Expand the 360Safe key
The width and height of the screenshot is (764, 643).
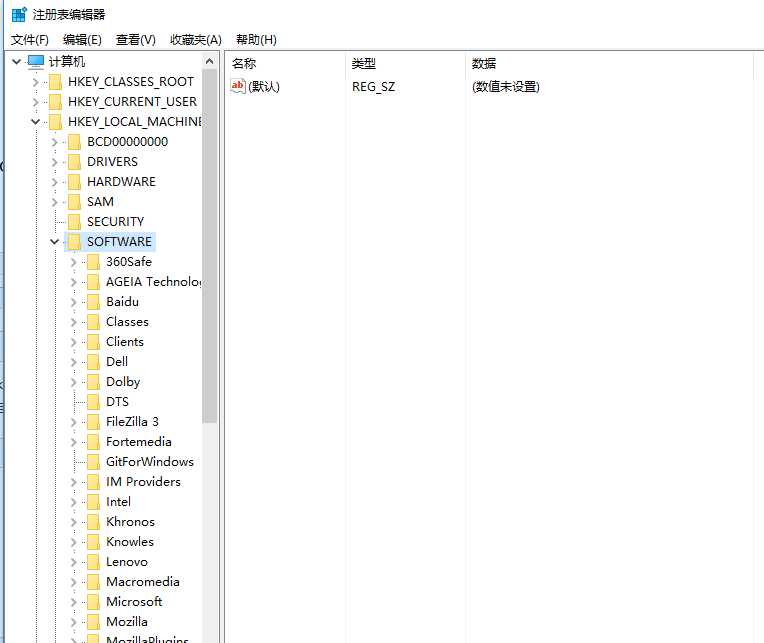pyautogui.click(x=74, y=262)
